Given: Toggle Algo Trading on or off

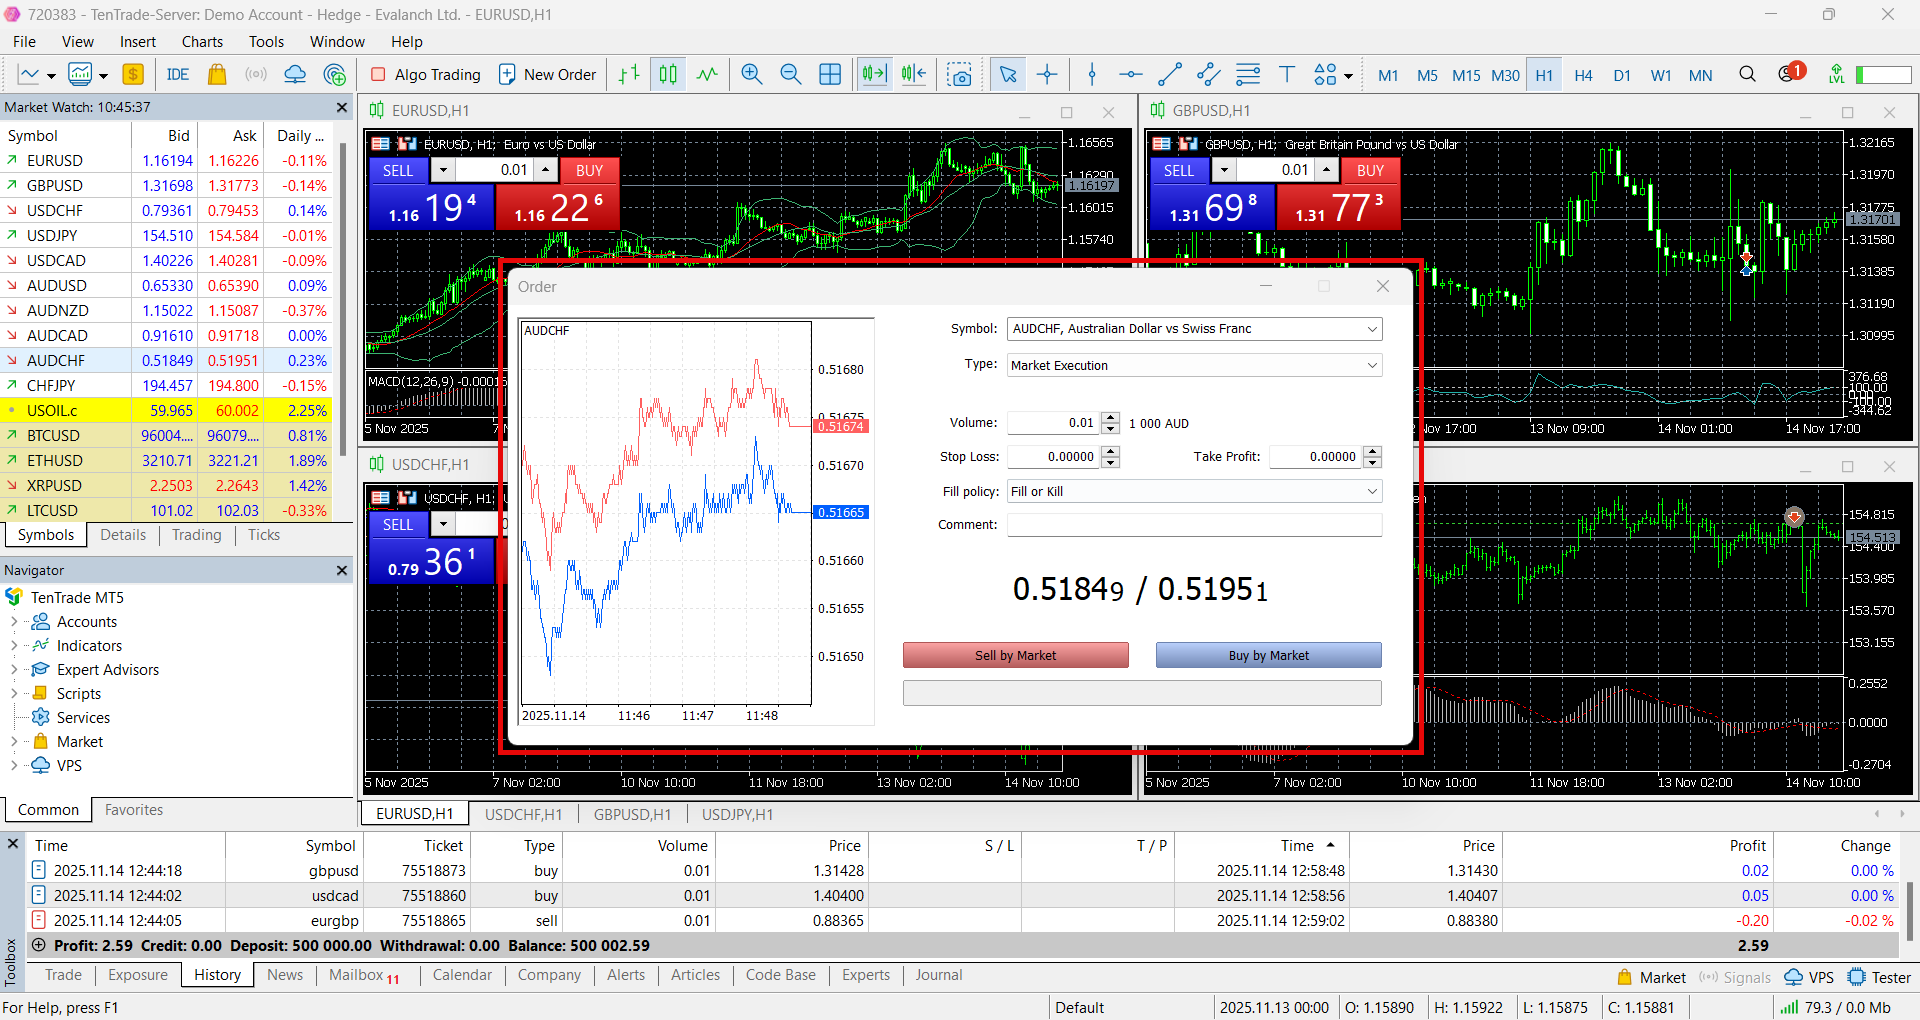Looking at the screenshot, I should coord(426,74).
